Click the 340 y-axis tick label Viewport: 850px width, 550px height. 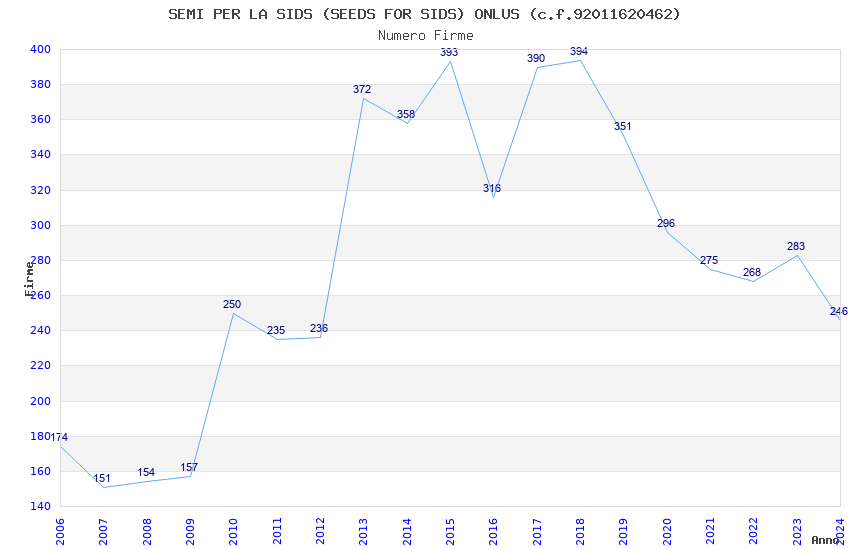click(40, 154)
